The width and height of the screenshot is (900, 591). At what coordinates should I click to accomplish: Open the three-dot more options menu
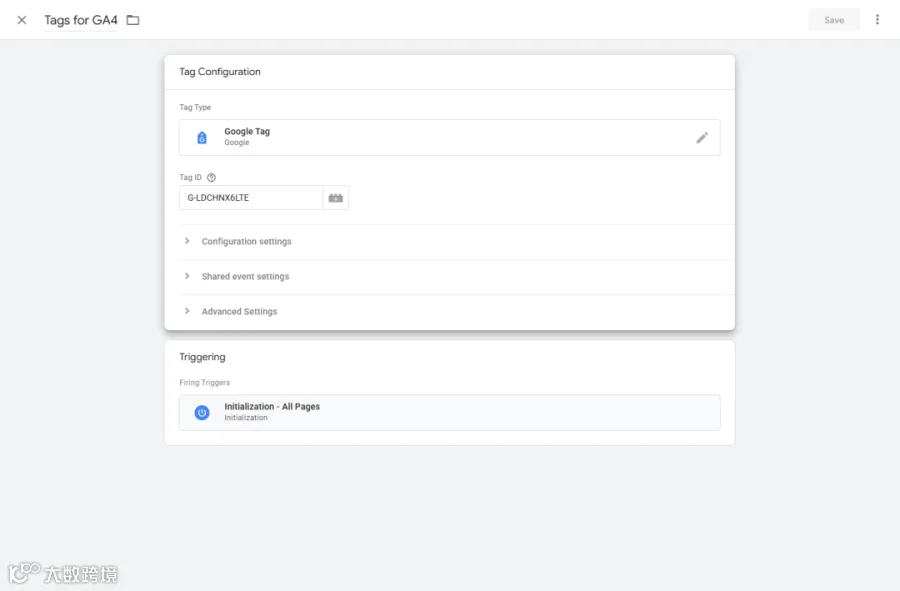tap(877, 20)
